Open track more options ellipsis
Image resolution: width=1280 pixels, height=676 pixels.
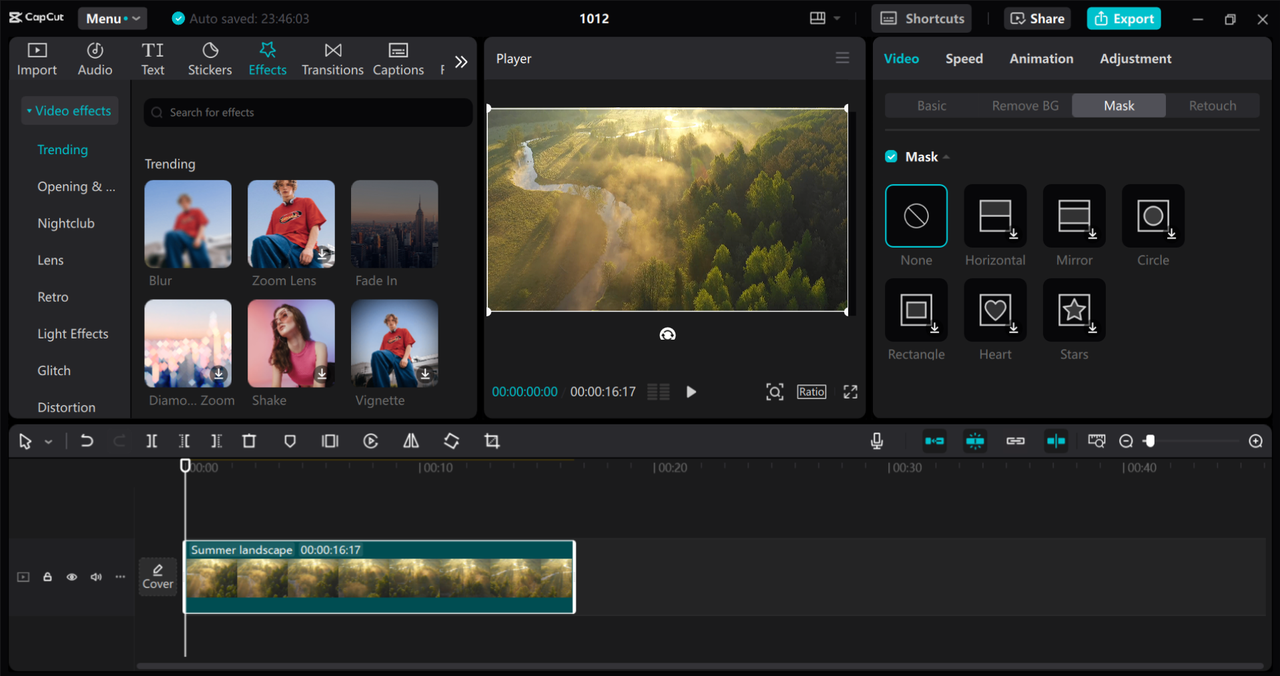pyautogui.click(x=120, y=577)
